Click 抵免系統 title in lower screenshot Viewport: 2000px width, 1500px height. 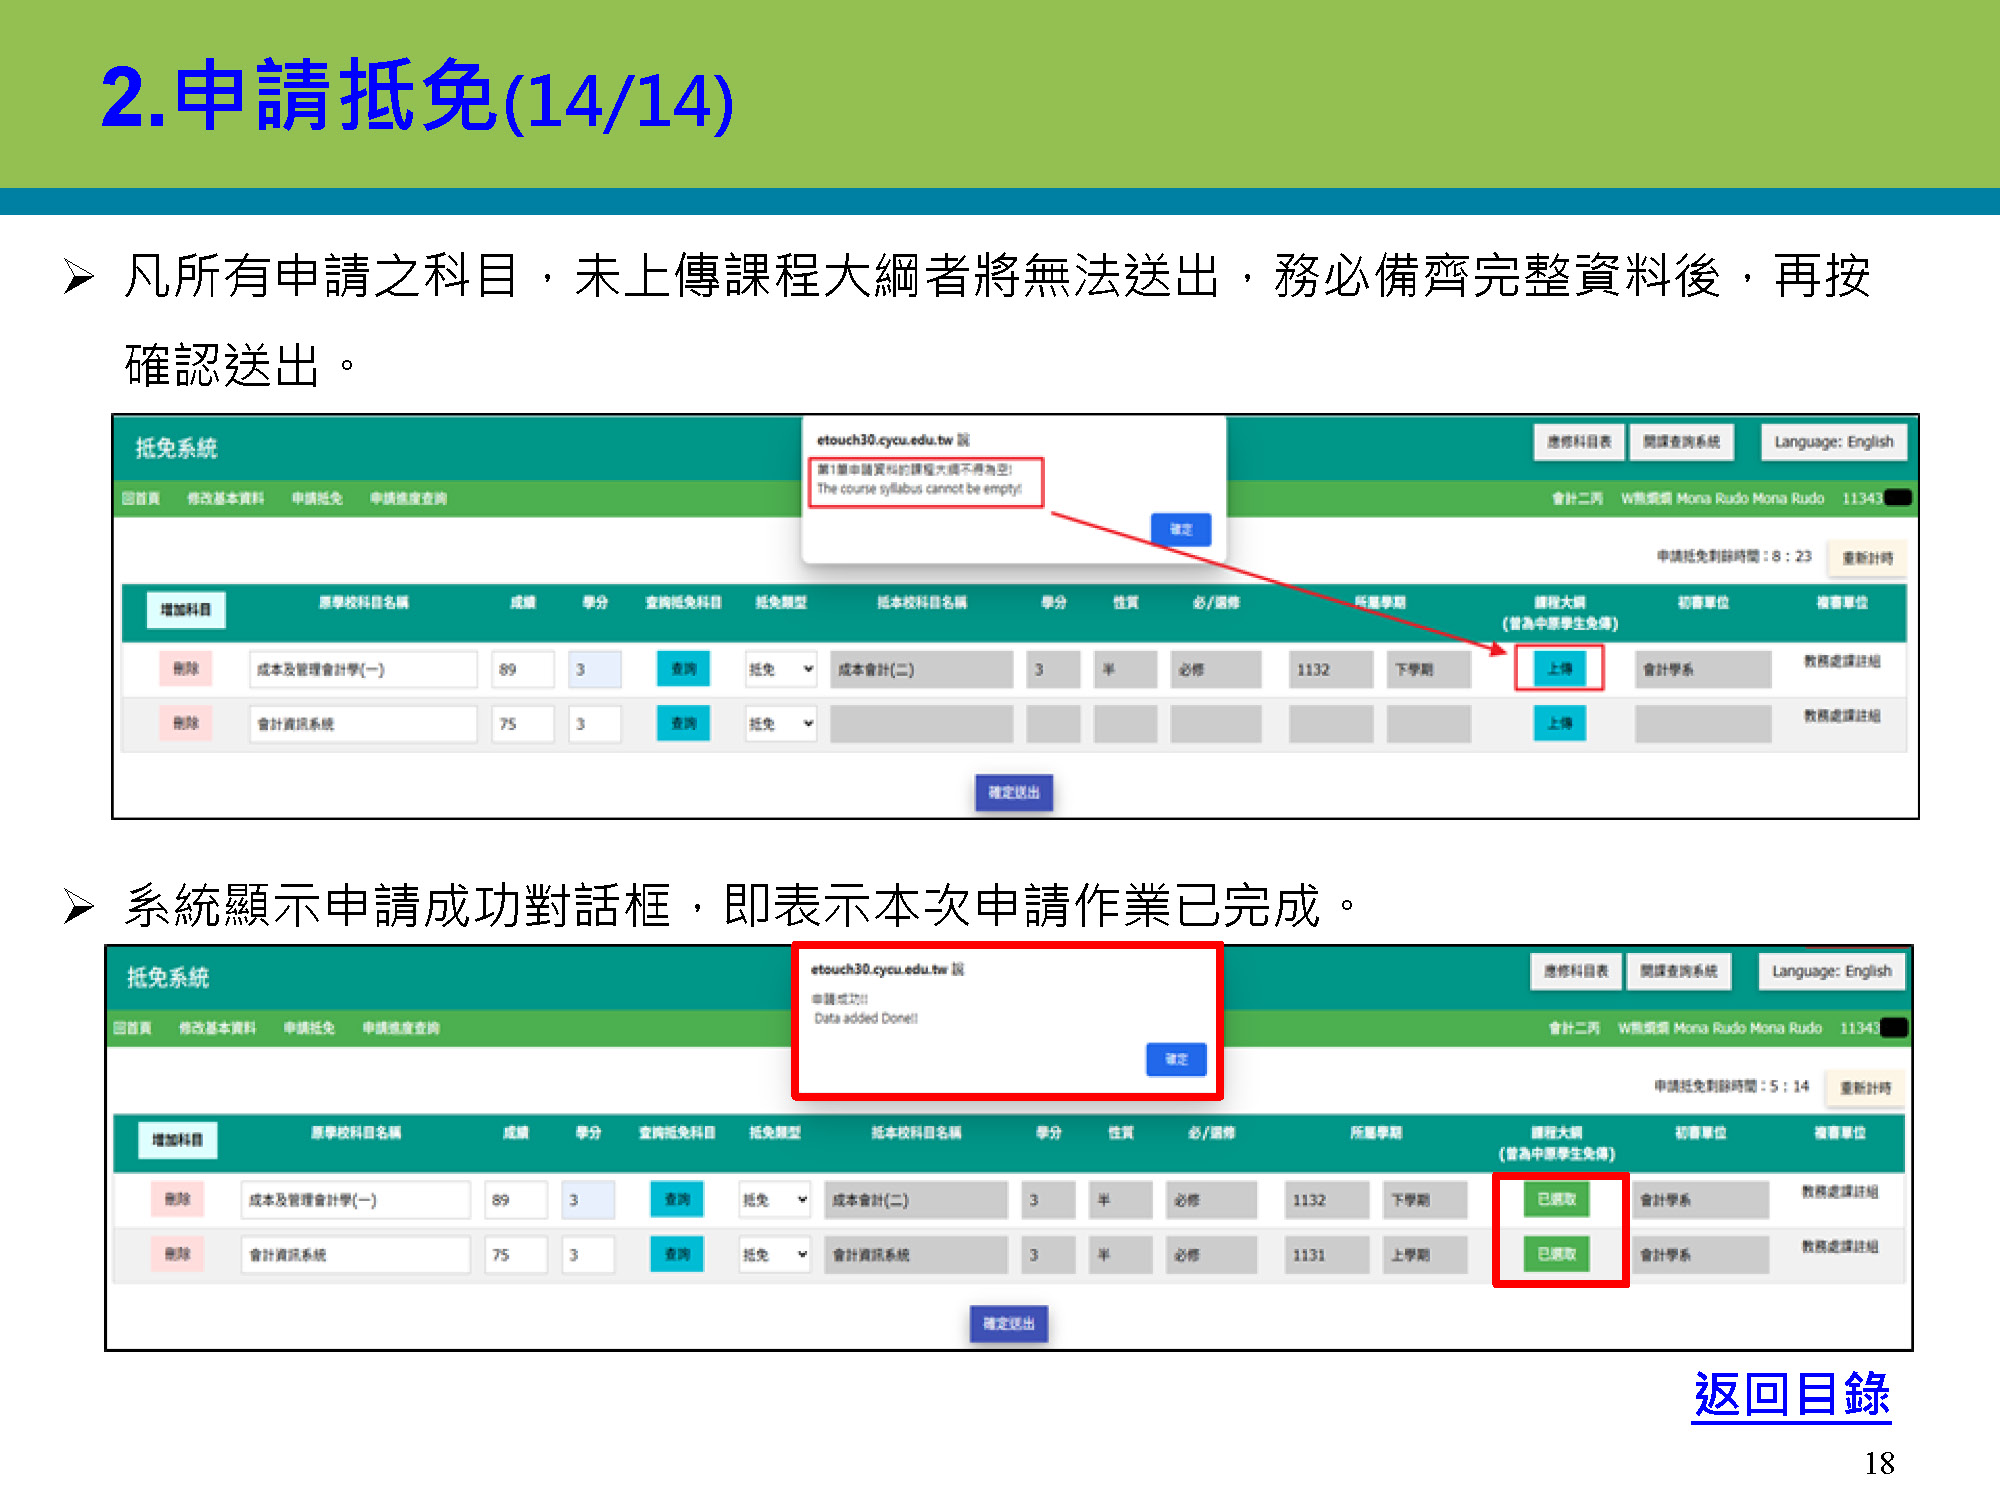click(168, 977)
